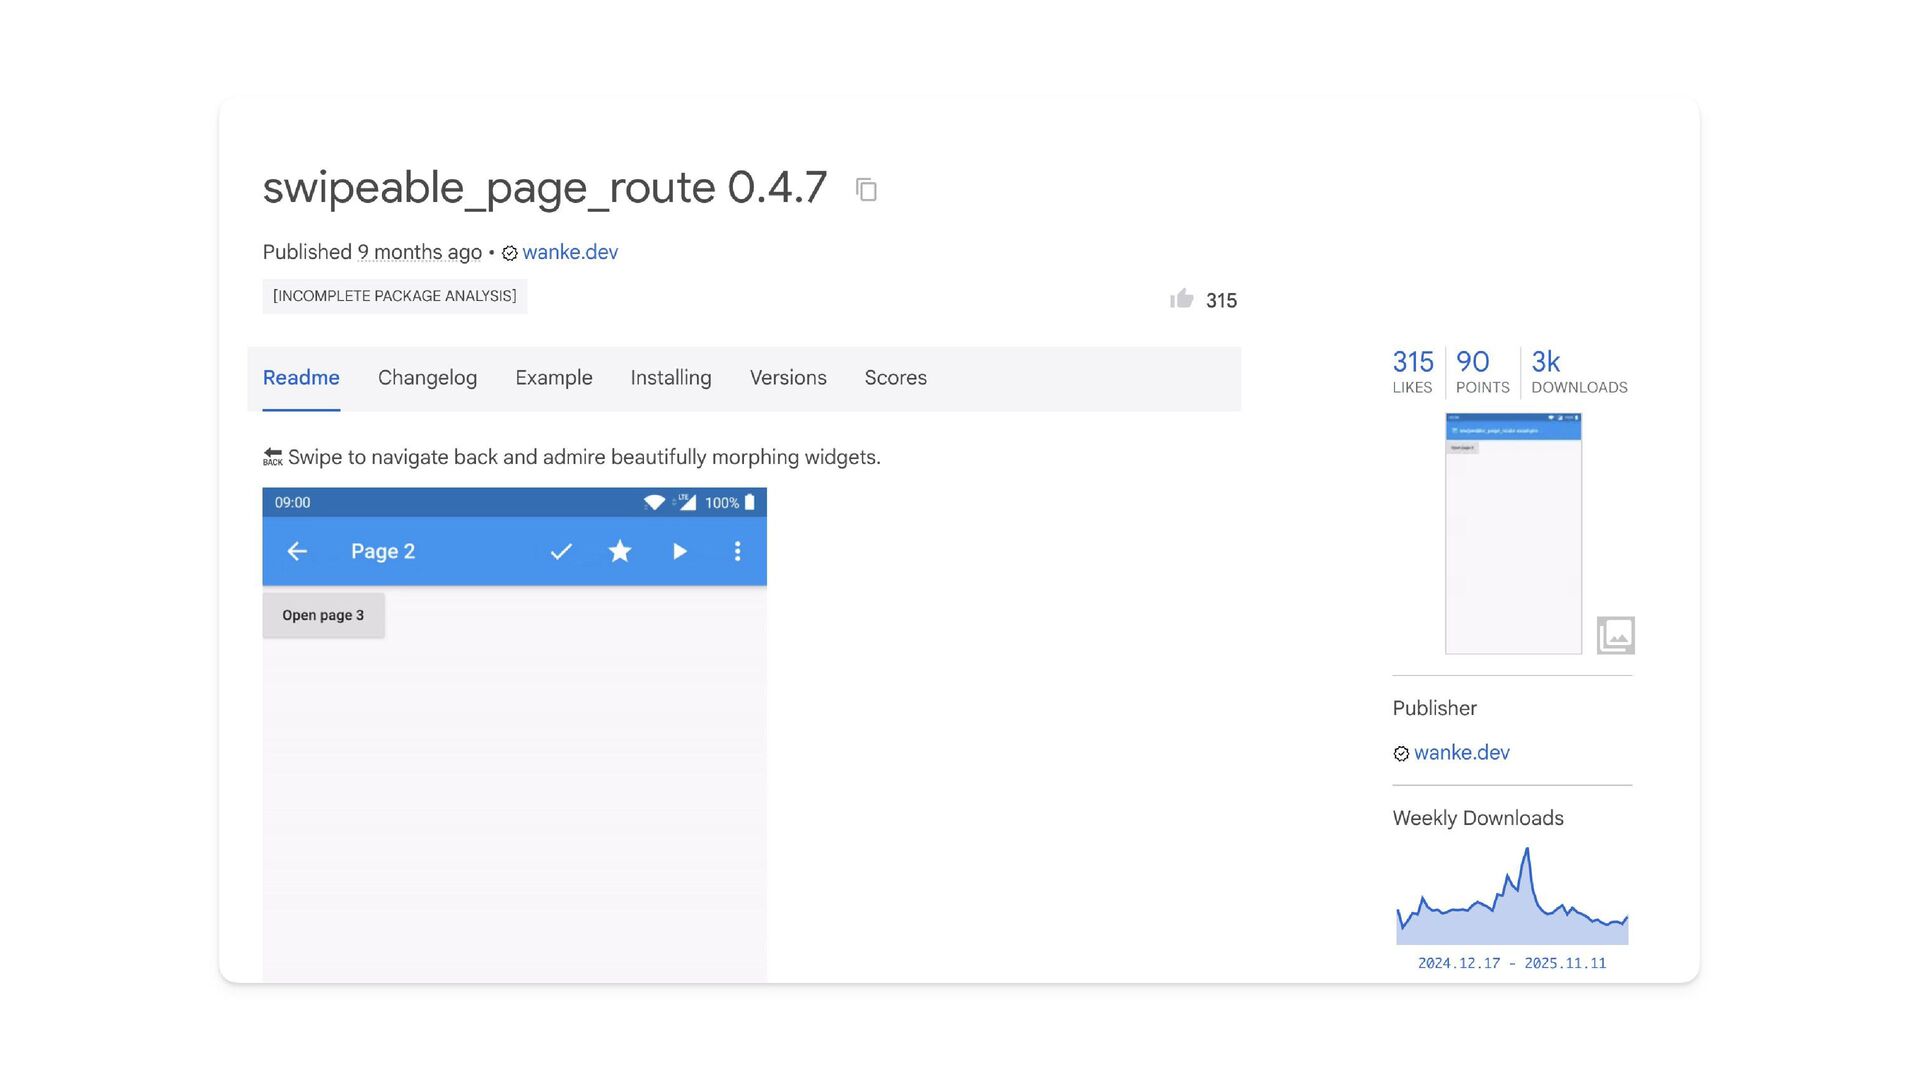
Task: Click back arrow in Page 2 app bar
Action: (297, 551)
